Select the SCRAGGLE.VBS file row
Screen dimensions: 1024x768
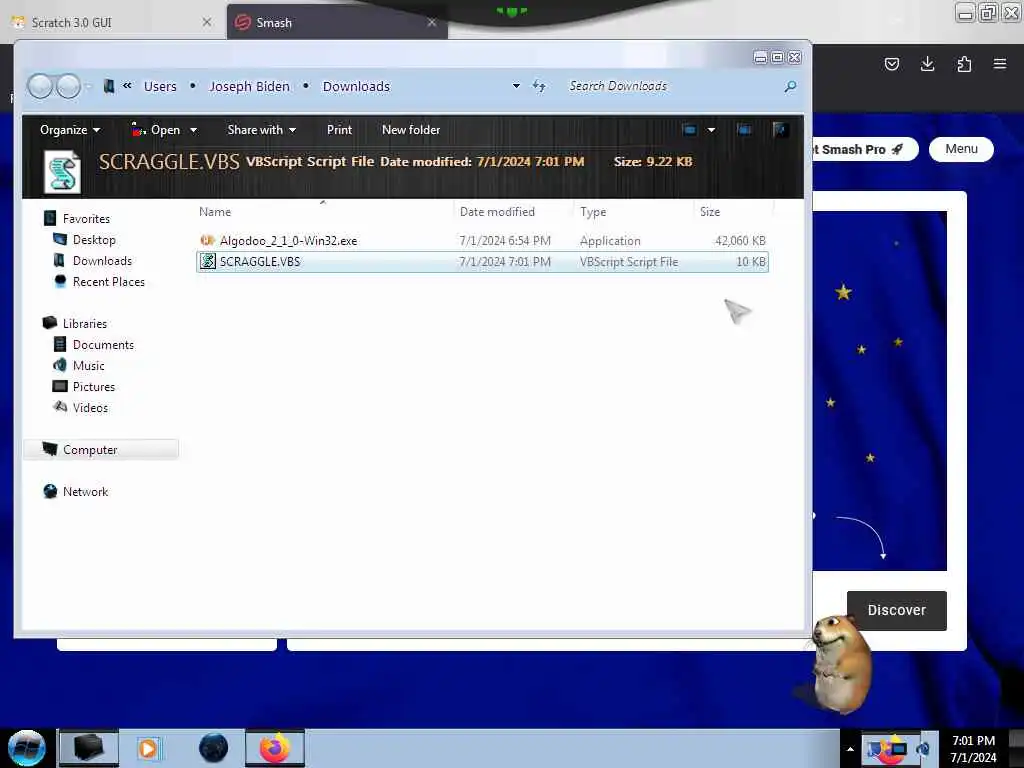[x=482, y=261]
